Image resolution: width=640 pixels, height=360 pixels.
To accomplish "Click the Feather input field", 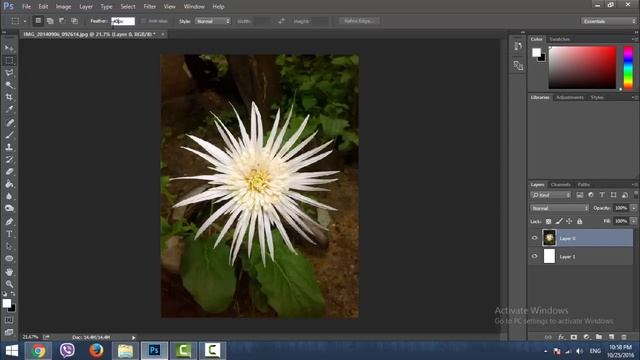I will point(123,21).
